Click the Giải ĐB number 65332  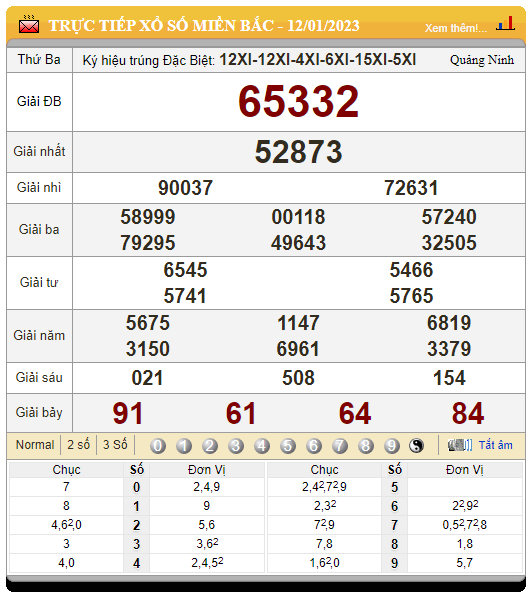point(299,101)
